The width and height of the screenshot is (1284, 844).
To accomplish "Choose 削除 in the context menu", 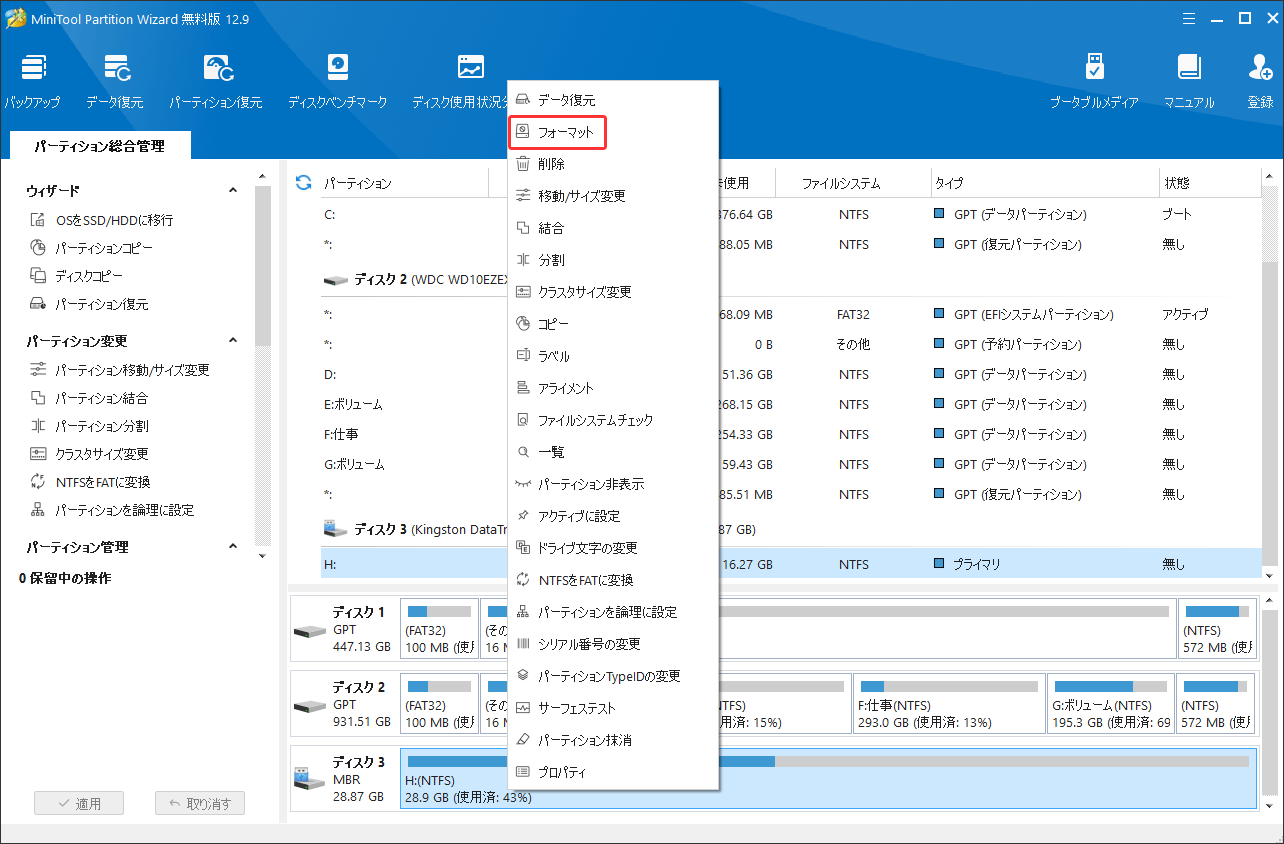I will point(612,164).
